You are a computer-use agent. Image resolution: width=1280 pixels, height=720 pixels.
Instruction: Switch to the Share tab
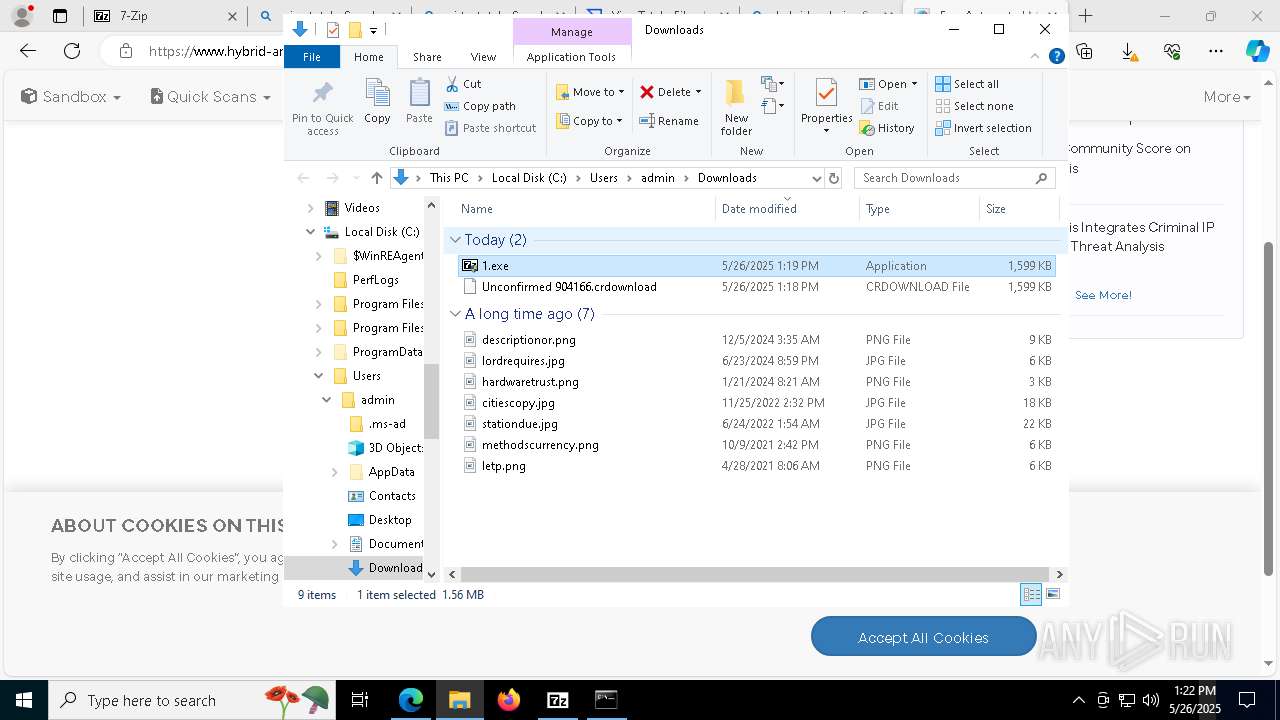pyautogui.click(x=427, y=57)
